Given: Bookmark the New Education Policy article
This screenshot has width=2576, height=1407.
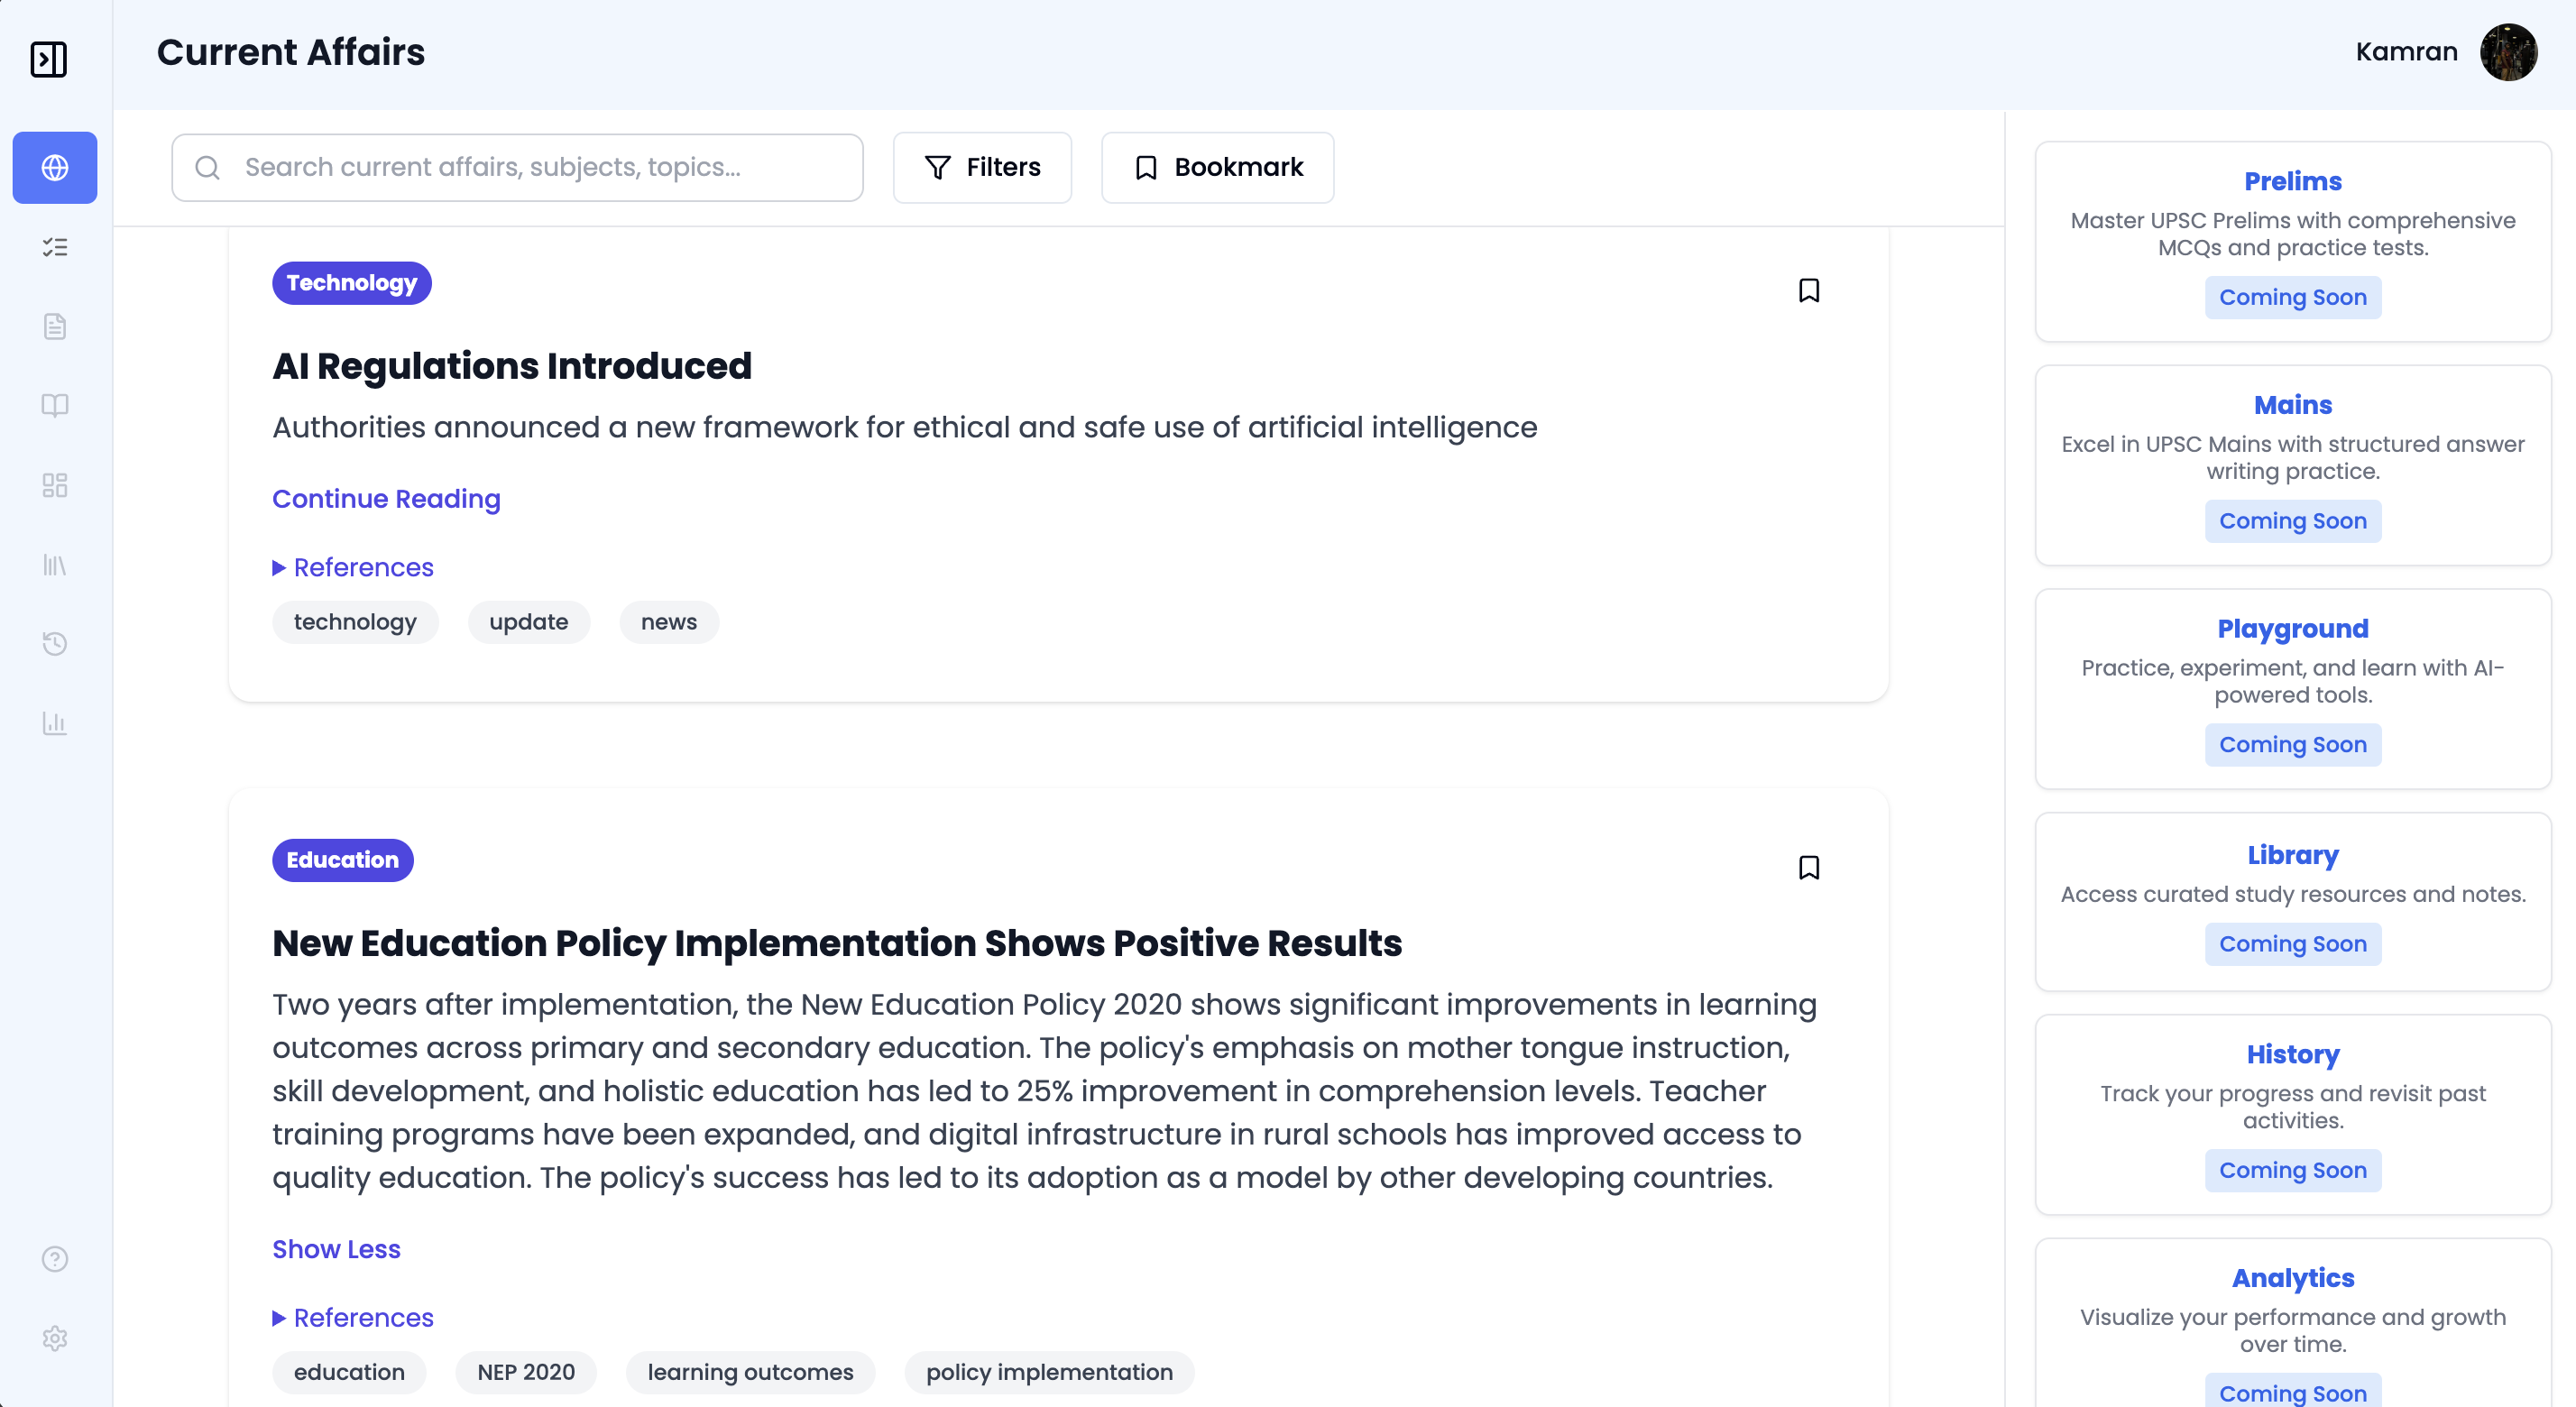Looking at the screenshot, I should point(1809,867).
